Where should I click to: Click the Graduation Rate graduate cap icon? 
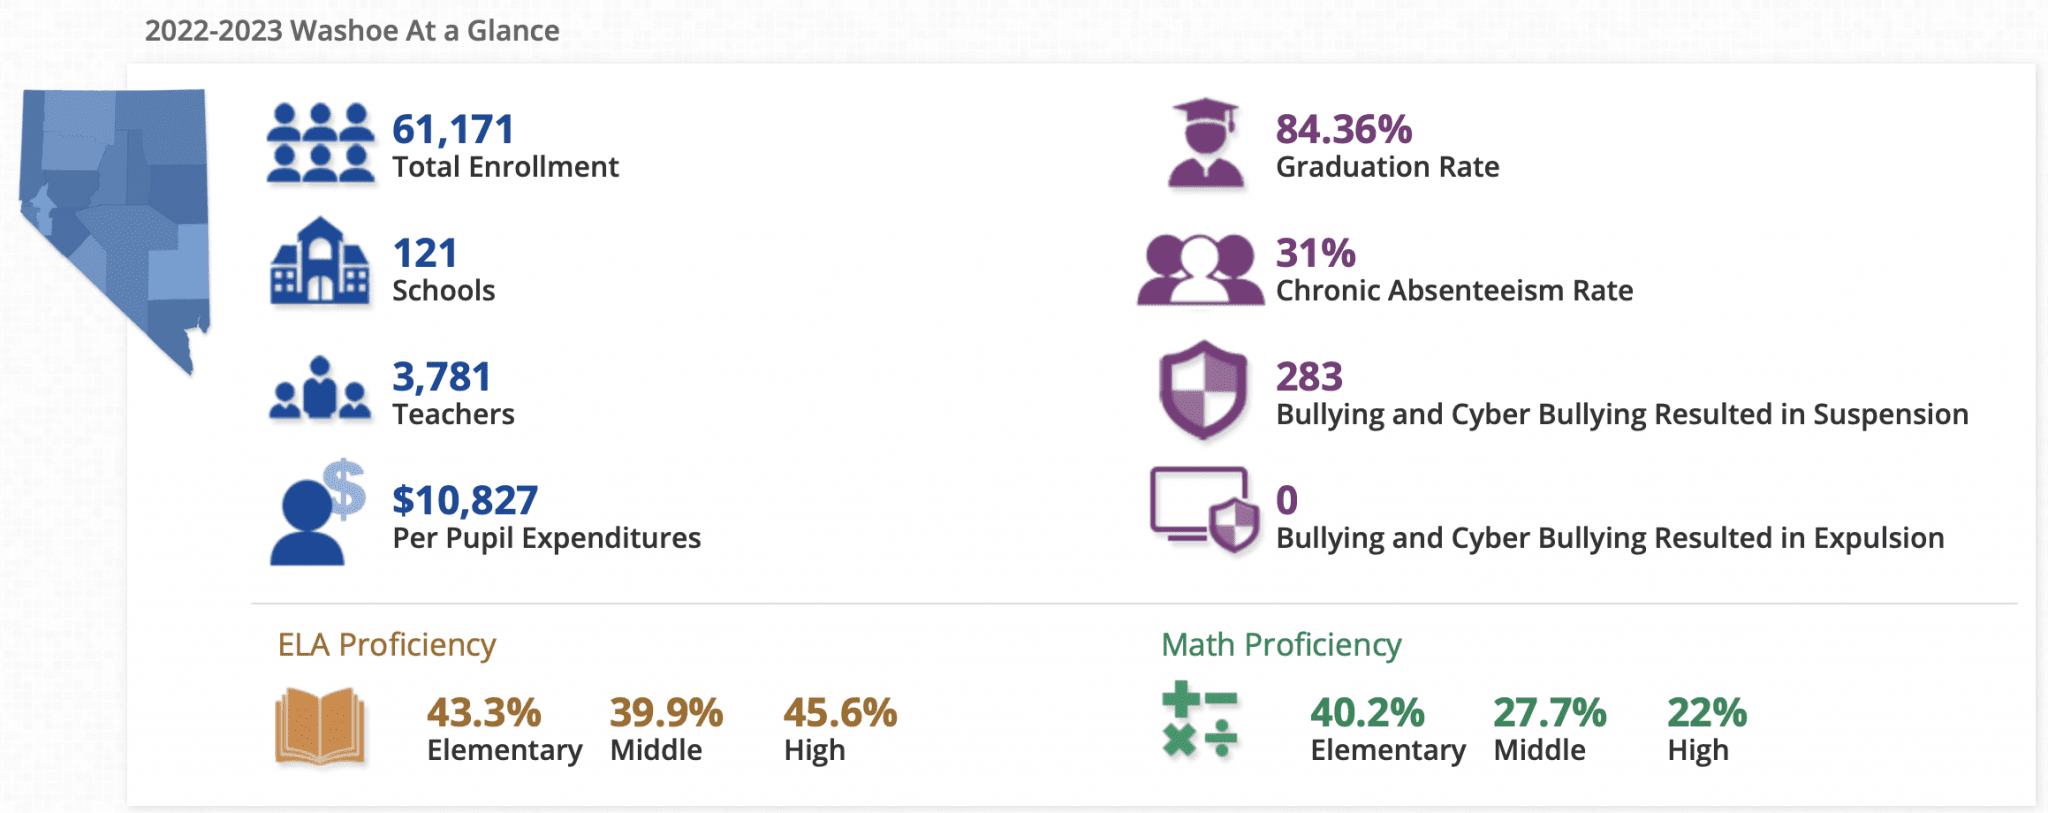(x=1206, y=143)
